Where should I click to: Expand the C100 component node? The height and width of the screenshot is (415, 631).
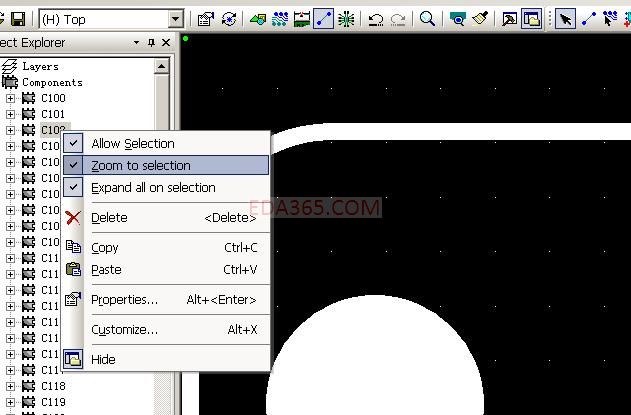[10, 98]
